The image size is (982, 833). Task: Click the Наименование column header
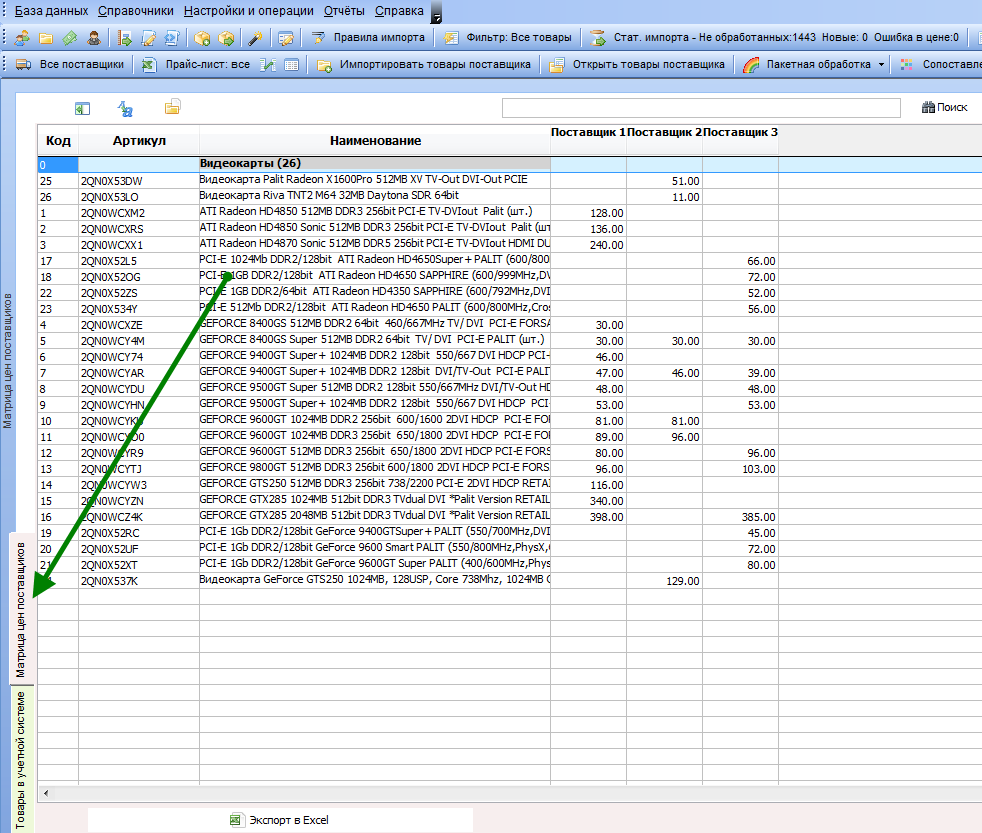(375, 141)
